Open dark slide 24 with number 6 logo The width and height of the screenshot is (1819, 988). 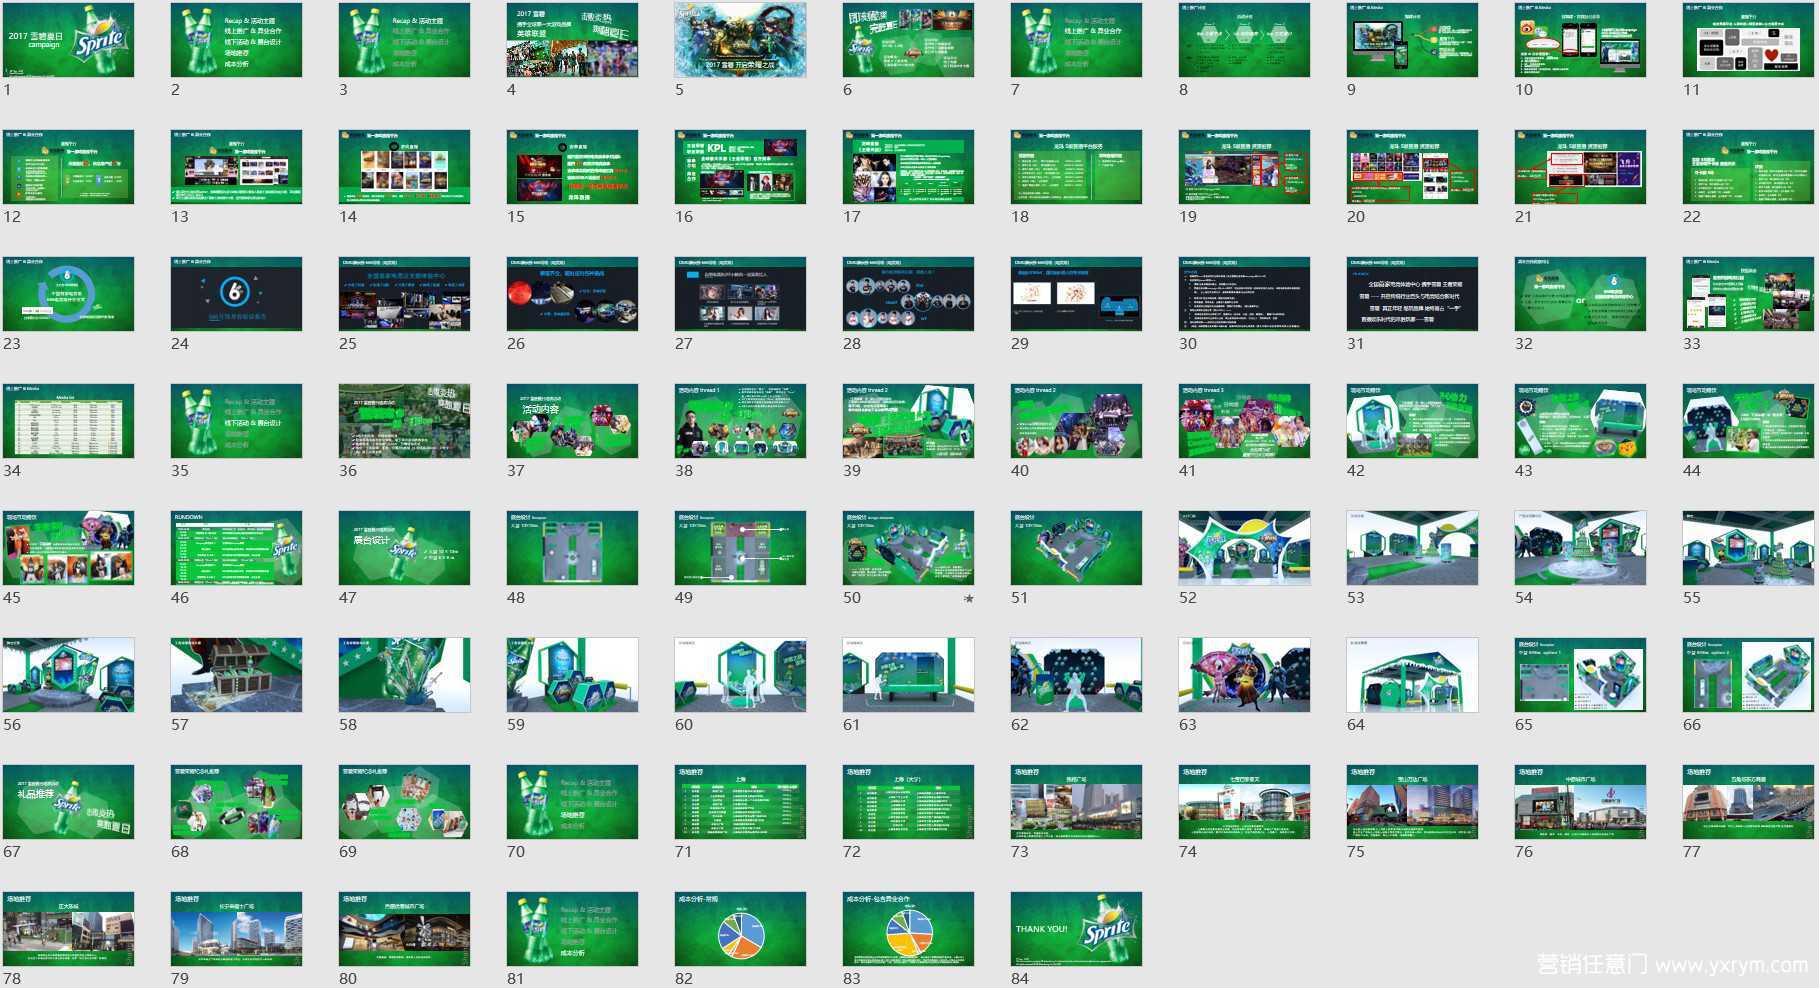click(236, 294)
